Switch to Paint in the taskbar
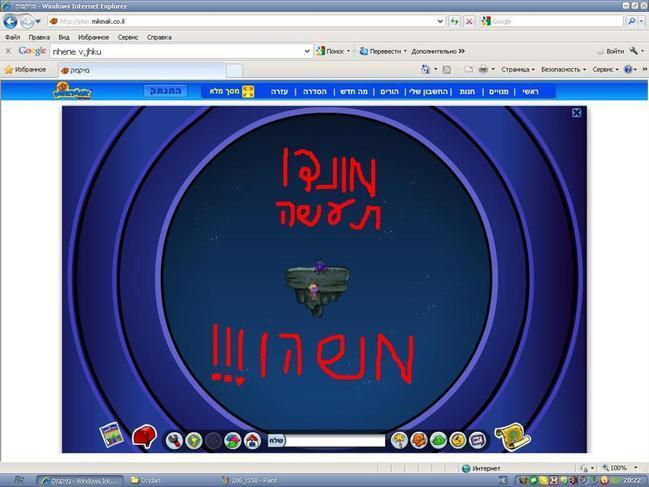Viewport: 649px width, 487px height. point(255,480)
